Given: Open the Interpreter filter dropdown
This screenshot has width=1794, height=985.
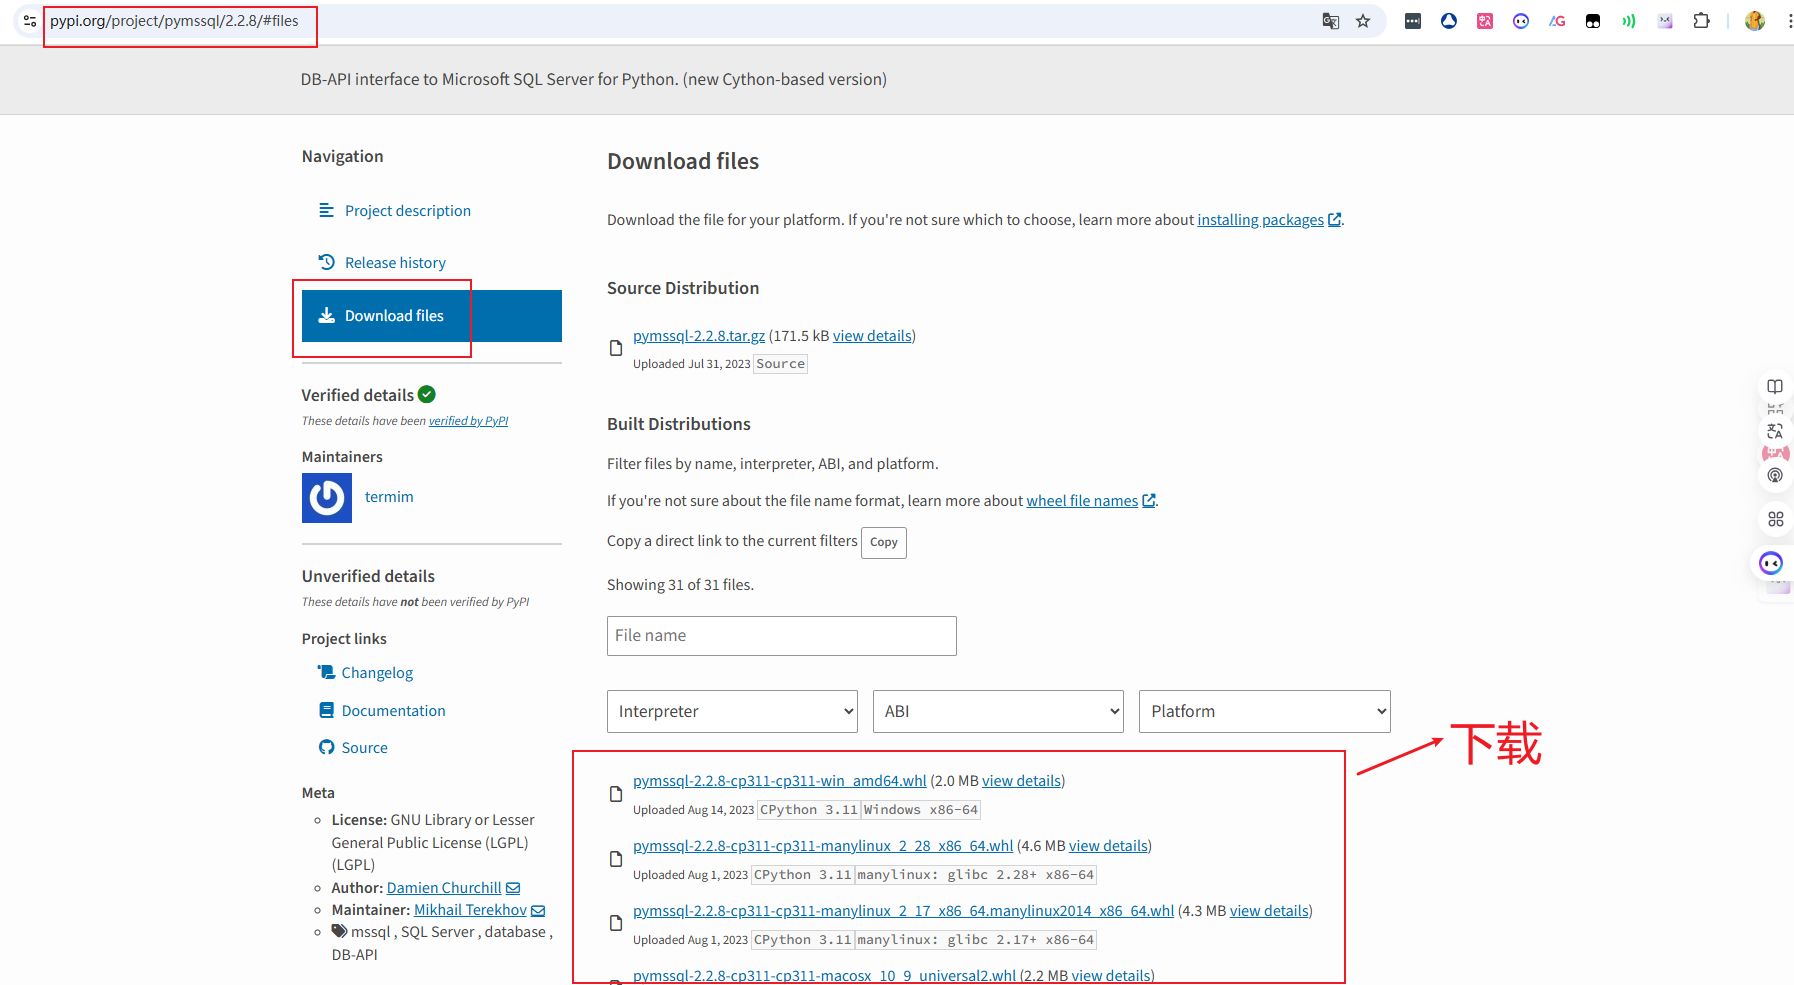Looking at the screenshot, I should point(732,711).
